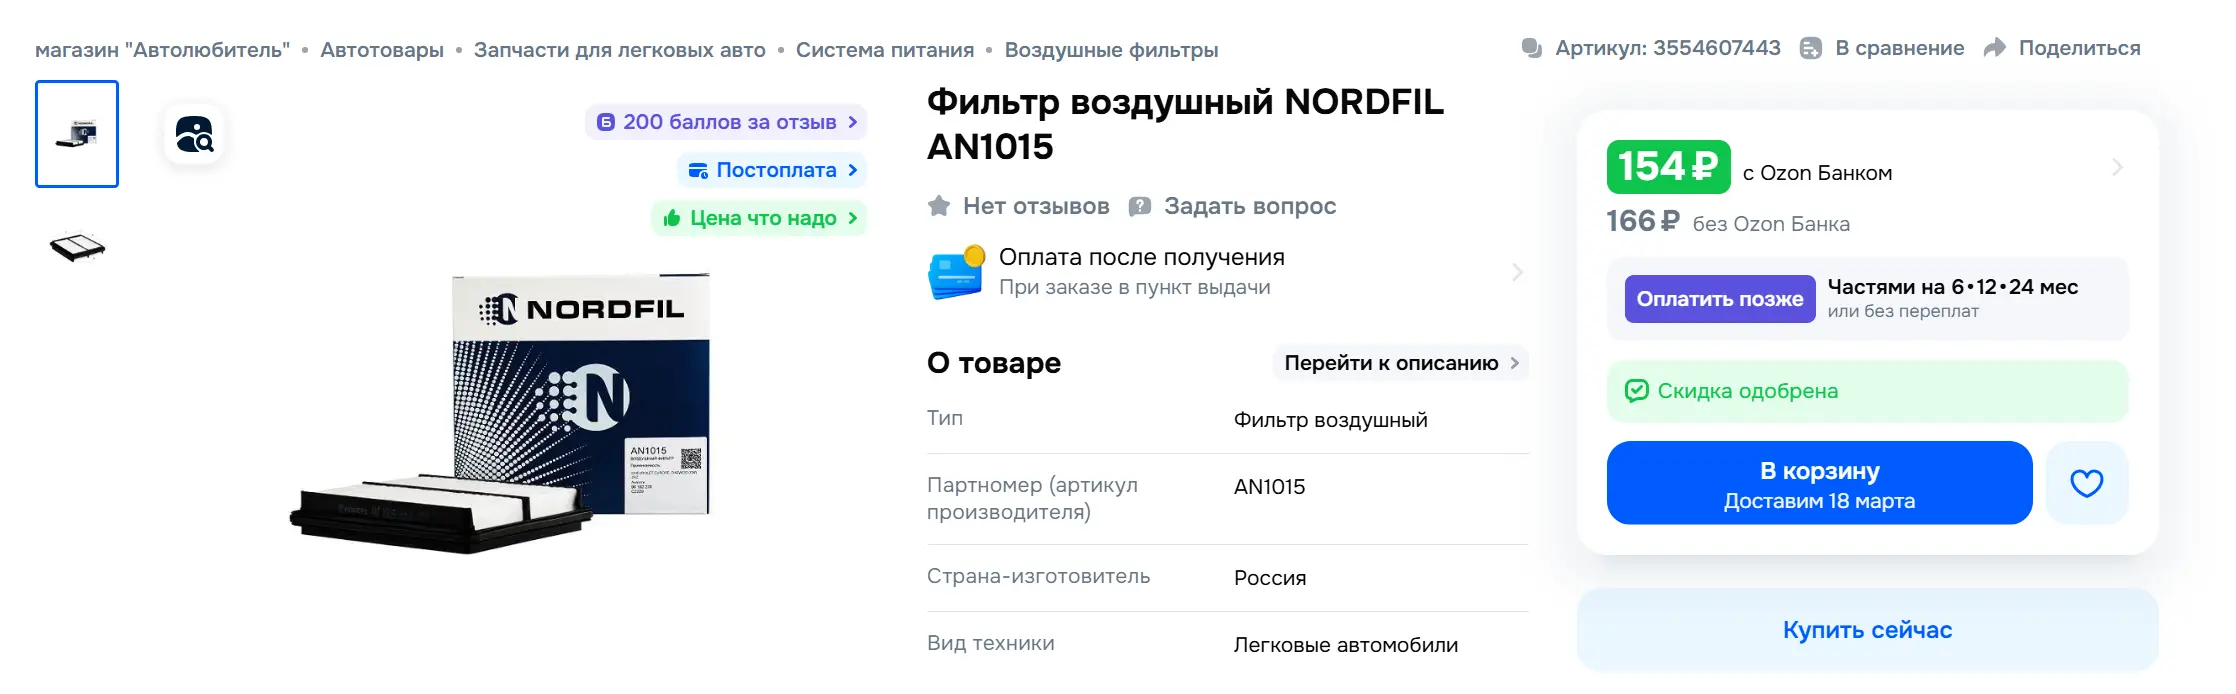Add product with В корзину button
This screenshot has height=694, width=2236.
(1820, 483)
